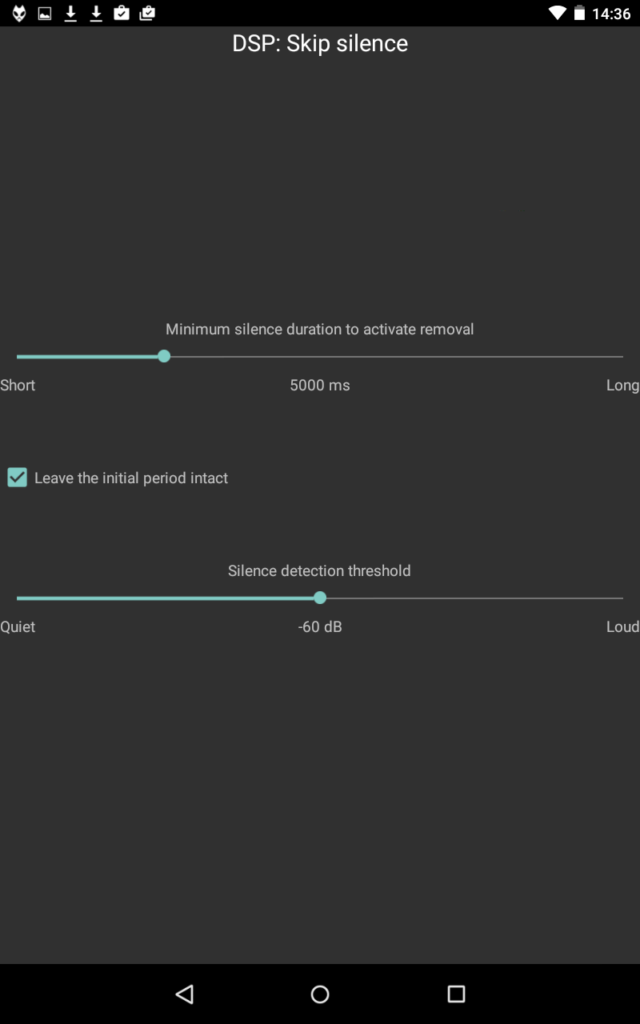Click the duration slider track above "Long"

[x=610, y=356]
